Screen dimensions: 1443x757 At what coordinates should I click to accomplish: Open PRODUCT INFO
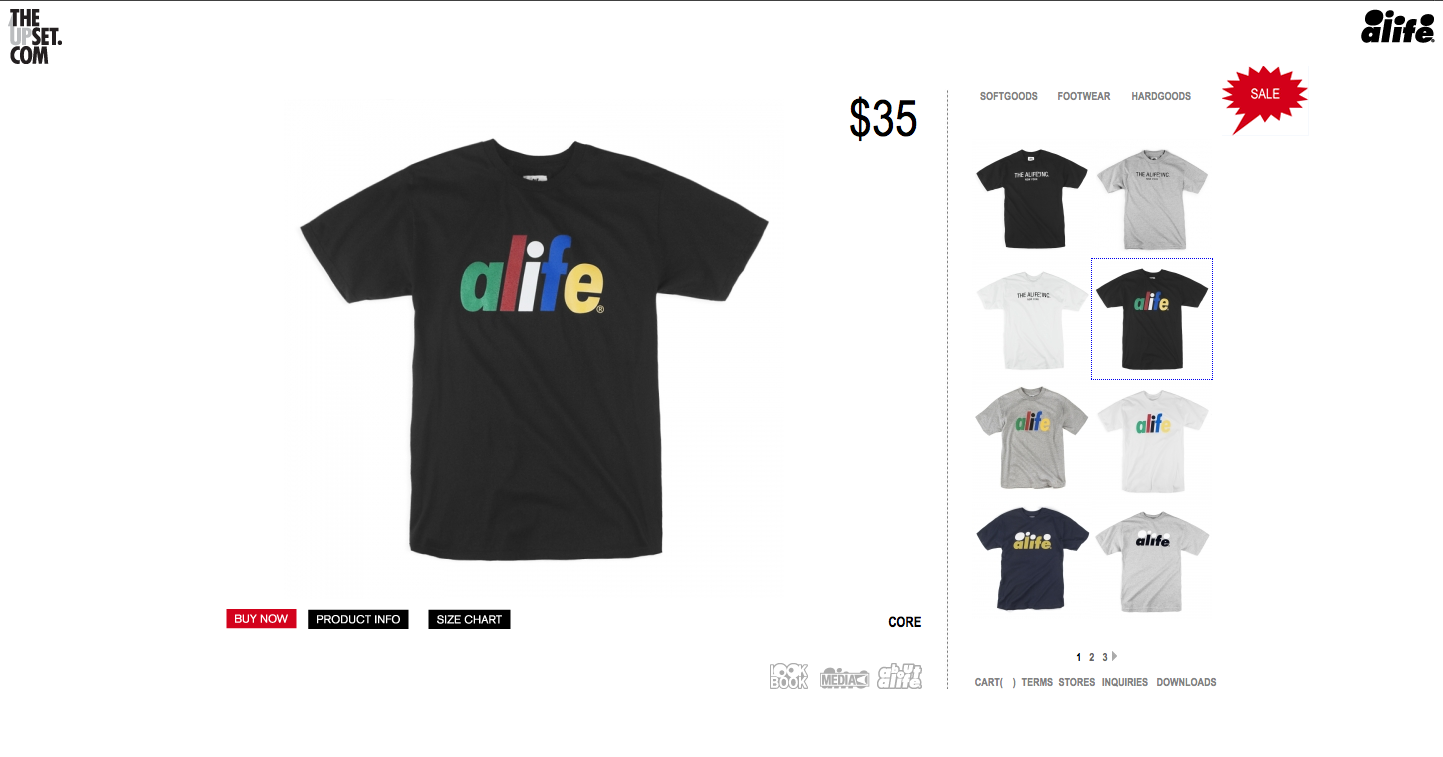click(358, 620)
